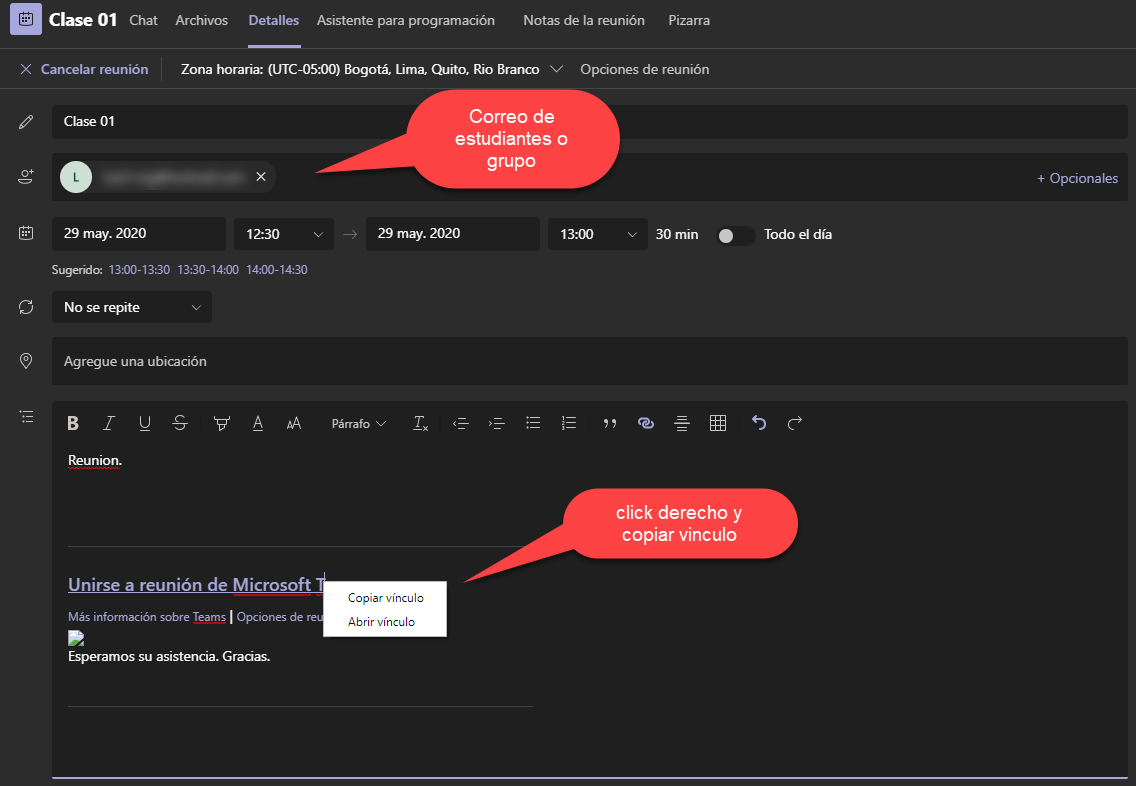Redo the last edit
The image size is (1136, 786).
point(795,423)
